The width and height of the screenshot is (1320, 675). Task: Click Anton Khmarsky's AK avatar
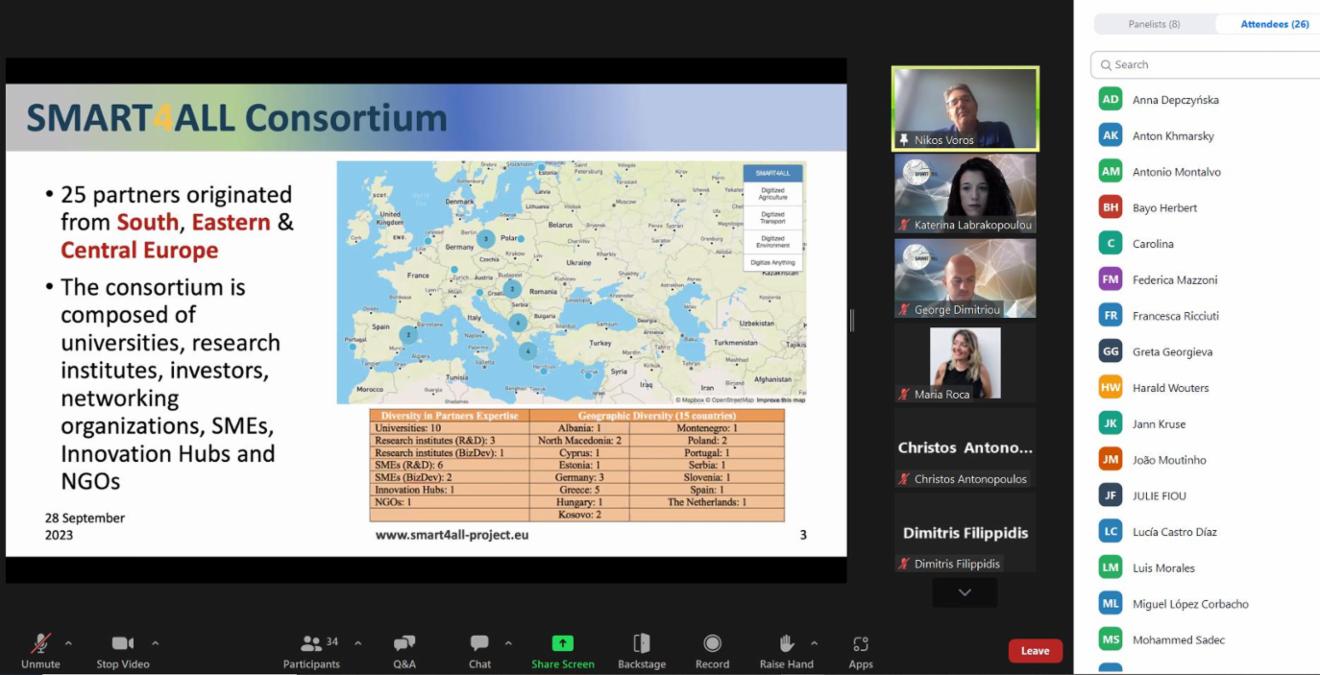tap(1110, 135)
